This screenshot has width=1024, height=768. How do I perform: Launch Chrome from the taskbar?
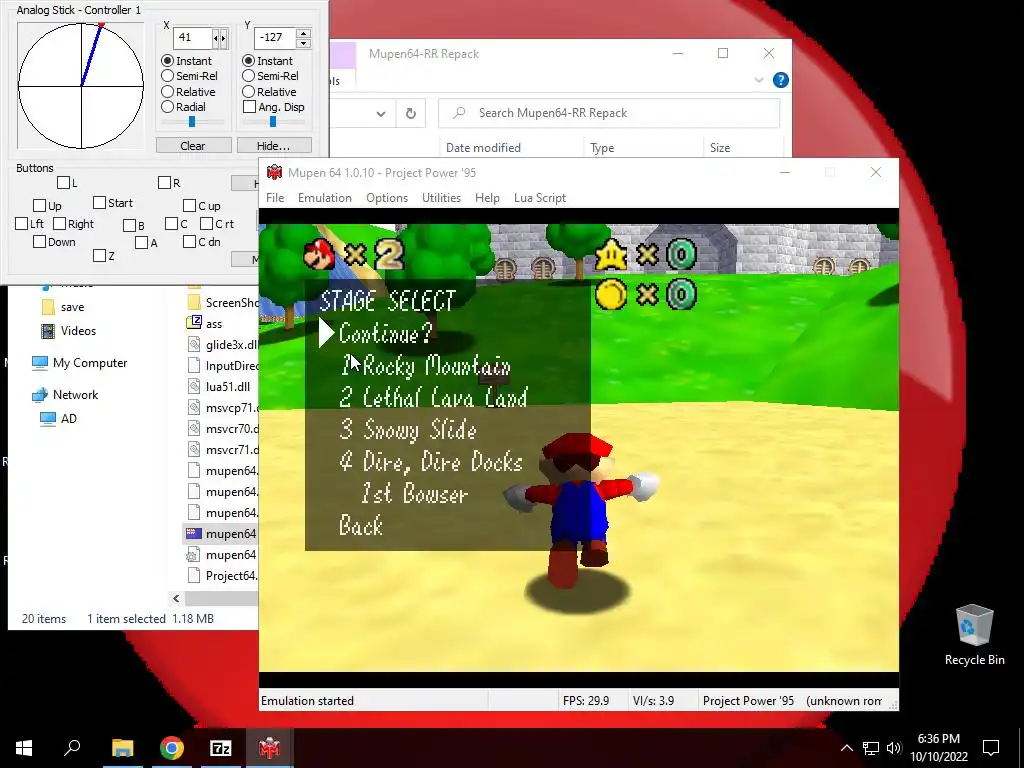pos(172,748)
